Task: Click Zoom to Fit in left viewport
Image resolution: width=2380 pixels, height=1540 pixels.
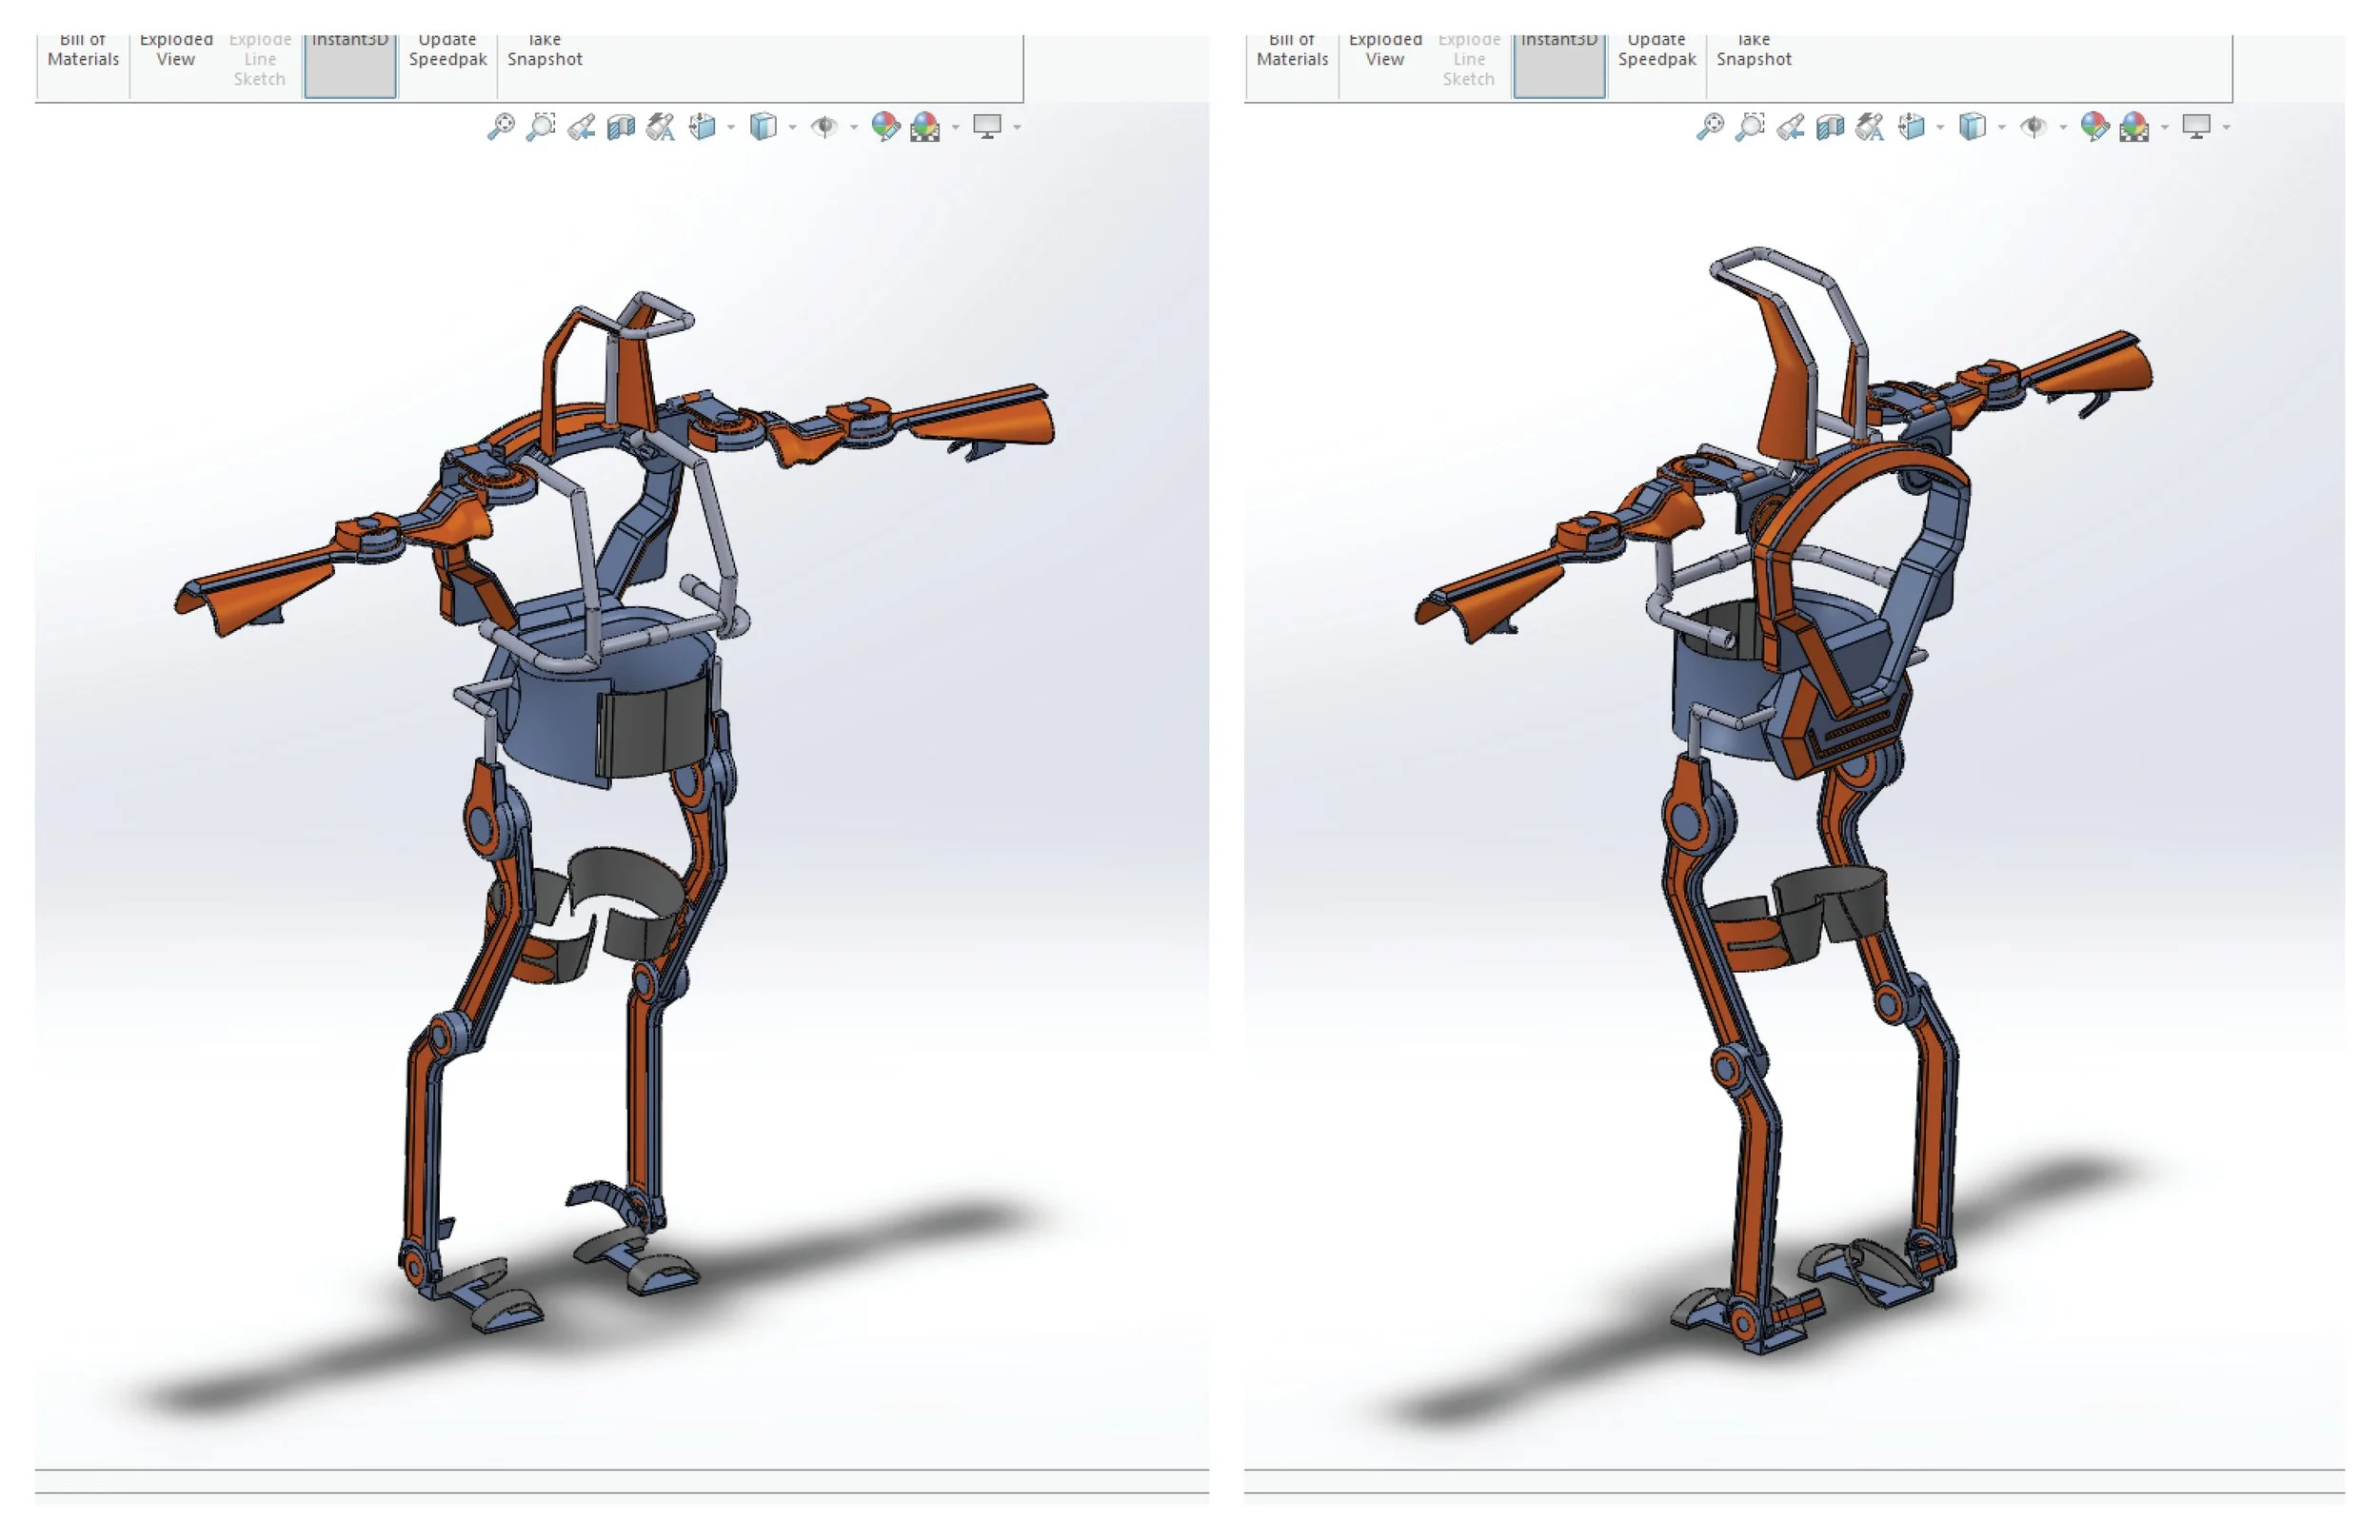Action: tap(500, 126)
